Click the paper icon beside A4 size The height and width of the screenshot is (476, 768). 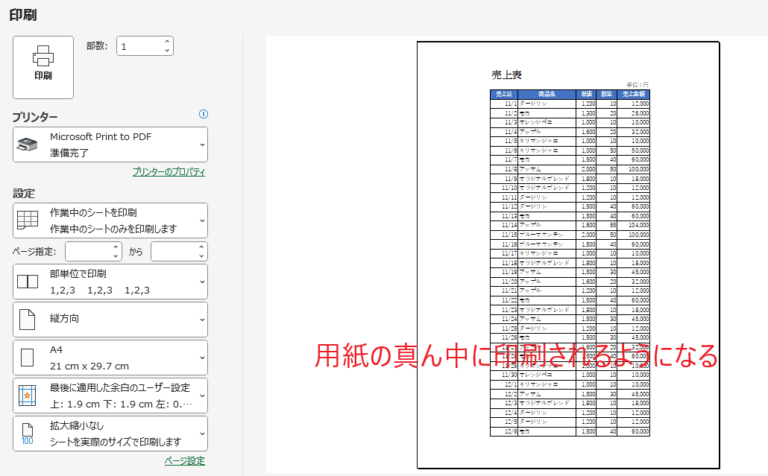pos(27,358)
